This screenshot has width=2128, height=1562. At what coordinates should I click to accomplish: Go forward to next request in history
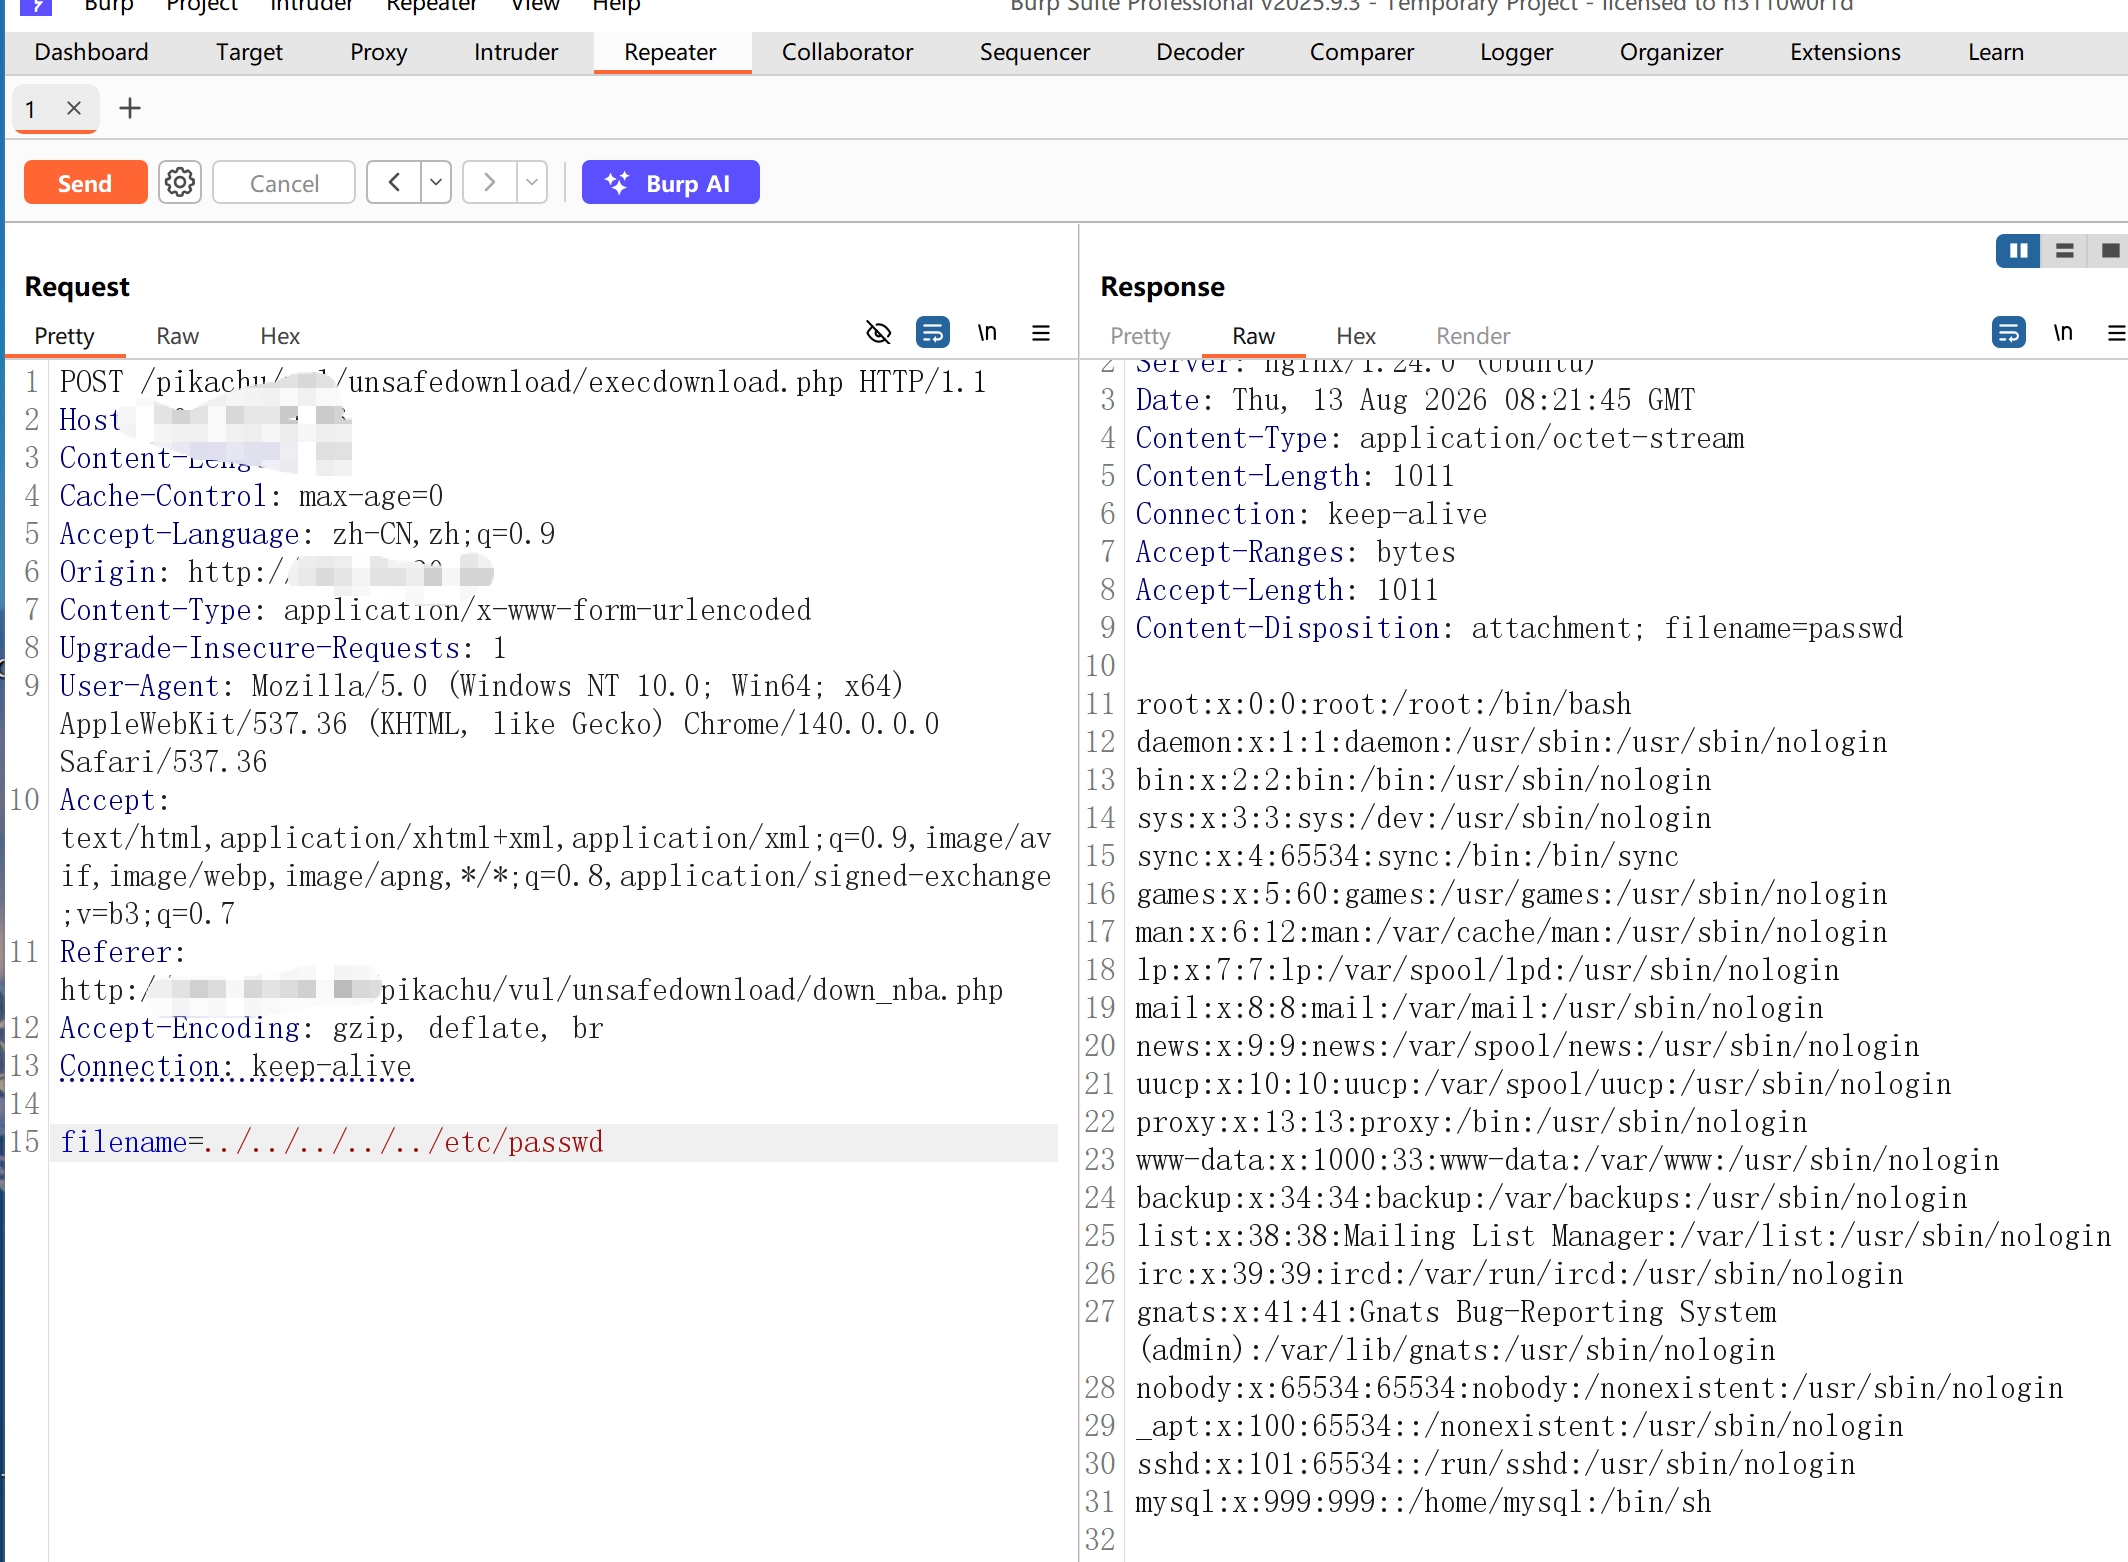pyautogui.click(x=490, y=183)
